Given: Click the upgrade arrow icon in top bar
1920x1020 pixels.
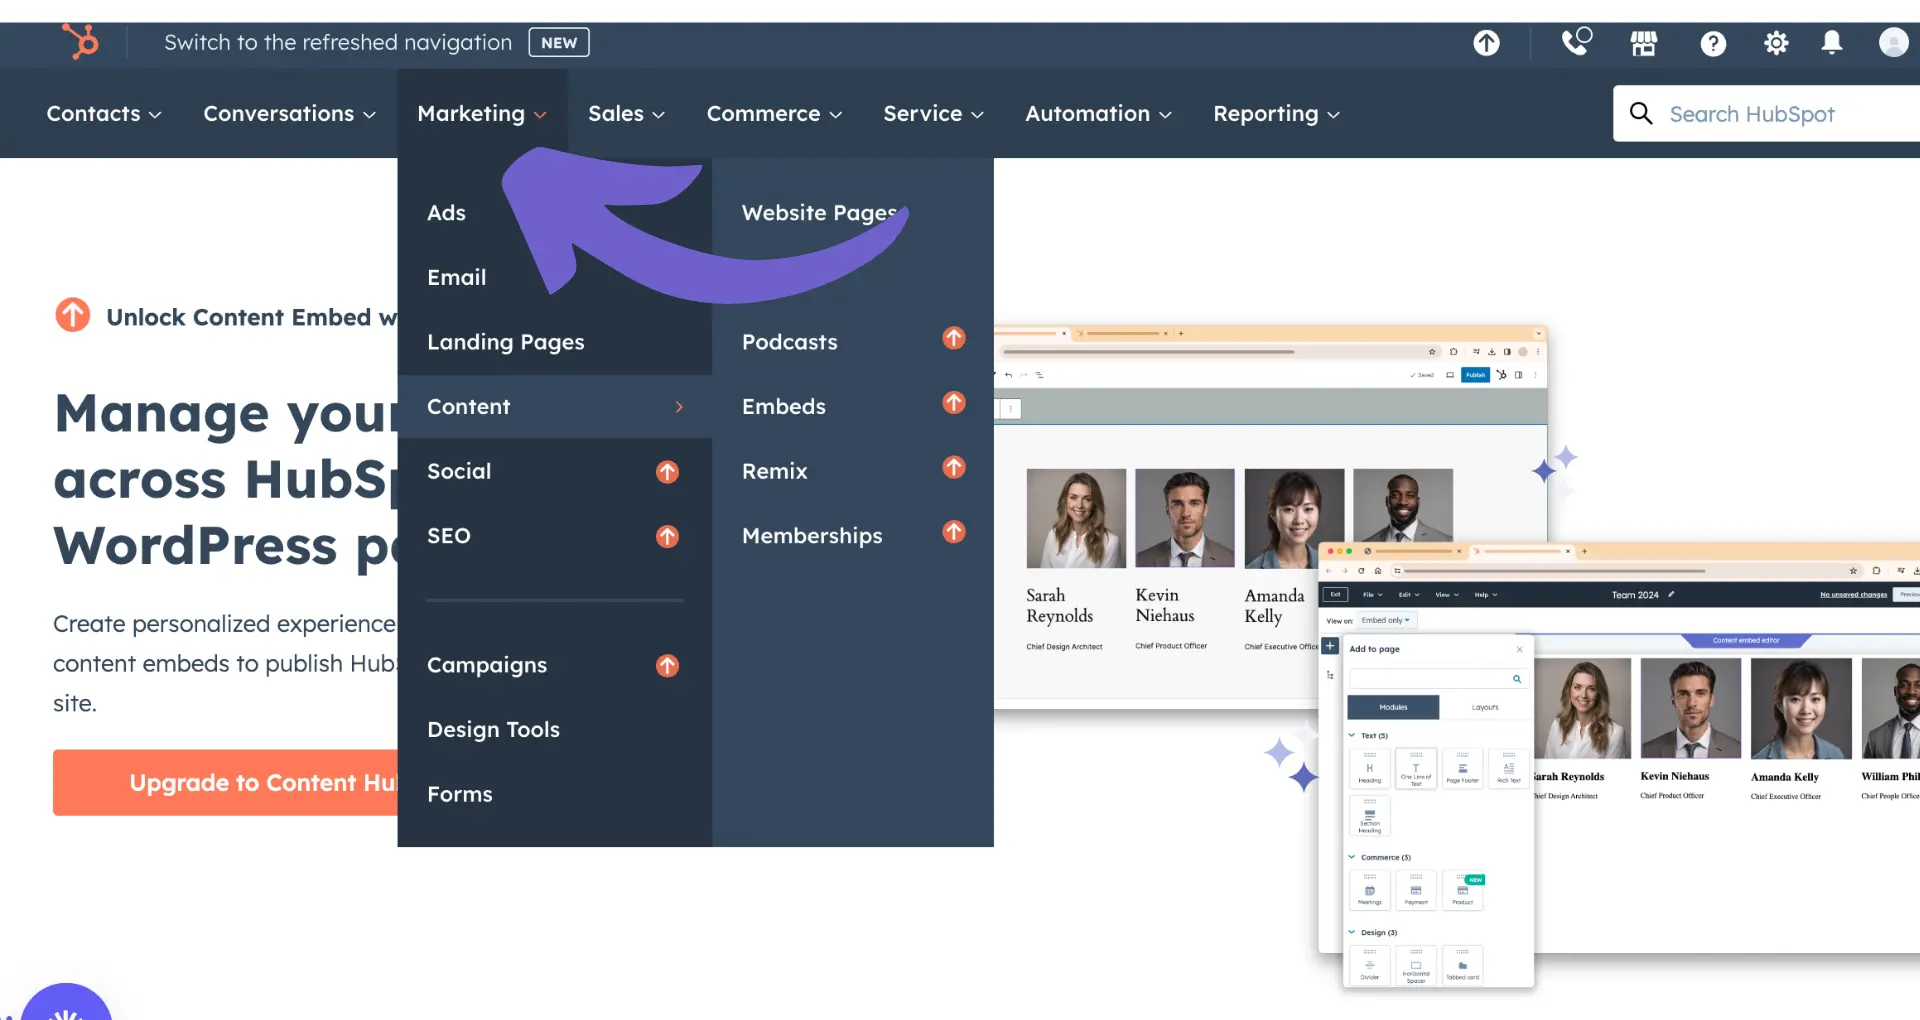Looking at the screenshot, I should pos(1486,43).
